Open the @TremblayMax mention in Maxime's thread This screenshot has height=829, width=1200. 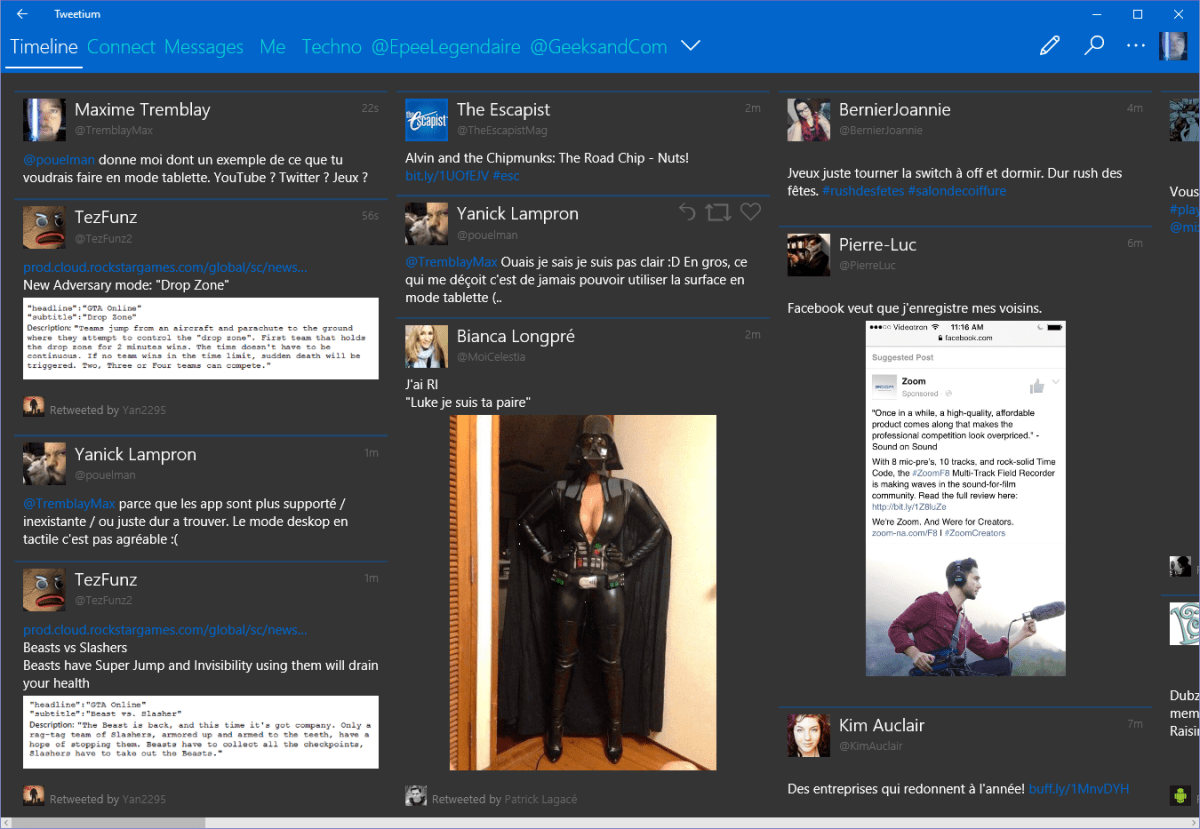pyautogui.click(x=68, y=504)
